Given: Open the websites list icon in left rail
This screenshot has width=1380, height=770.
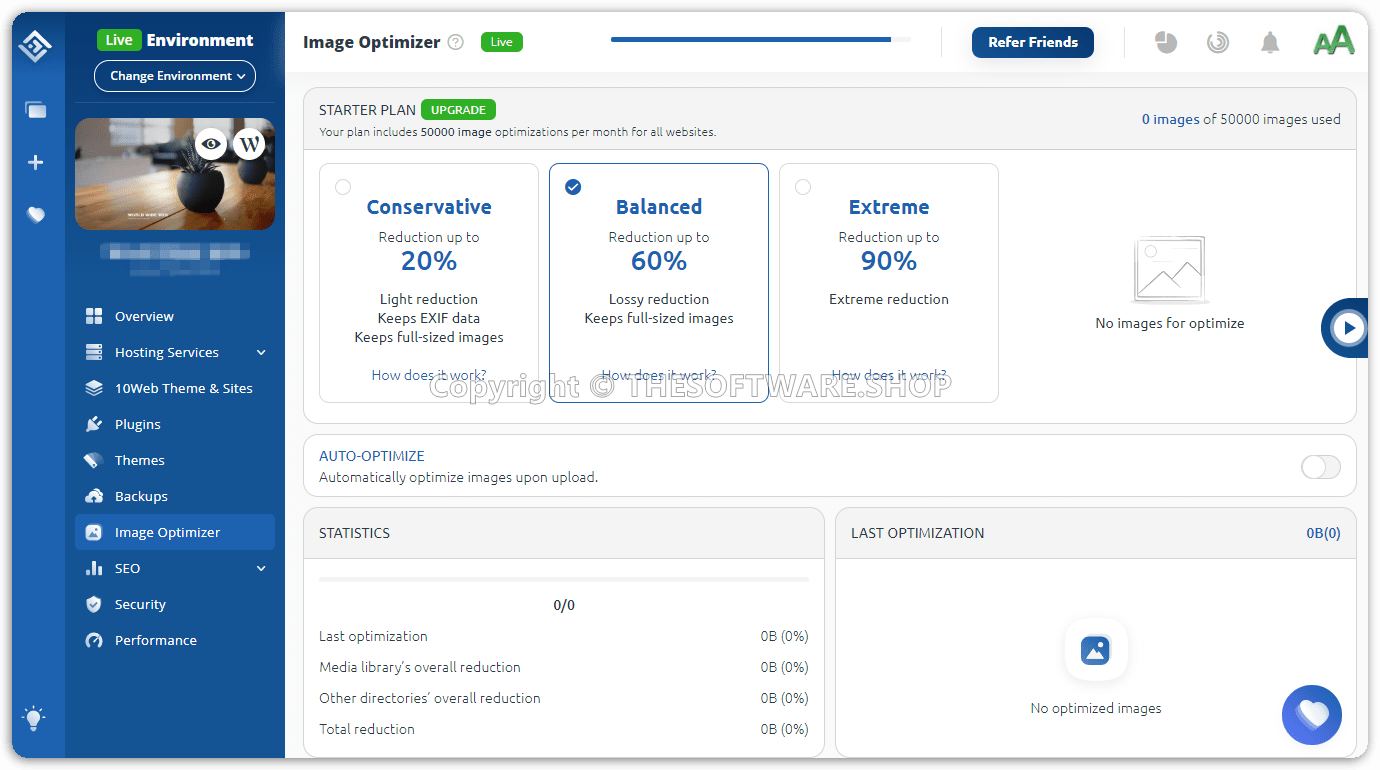Looking at the screenshot, I should 36,110.
